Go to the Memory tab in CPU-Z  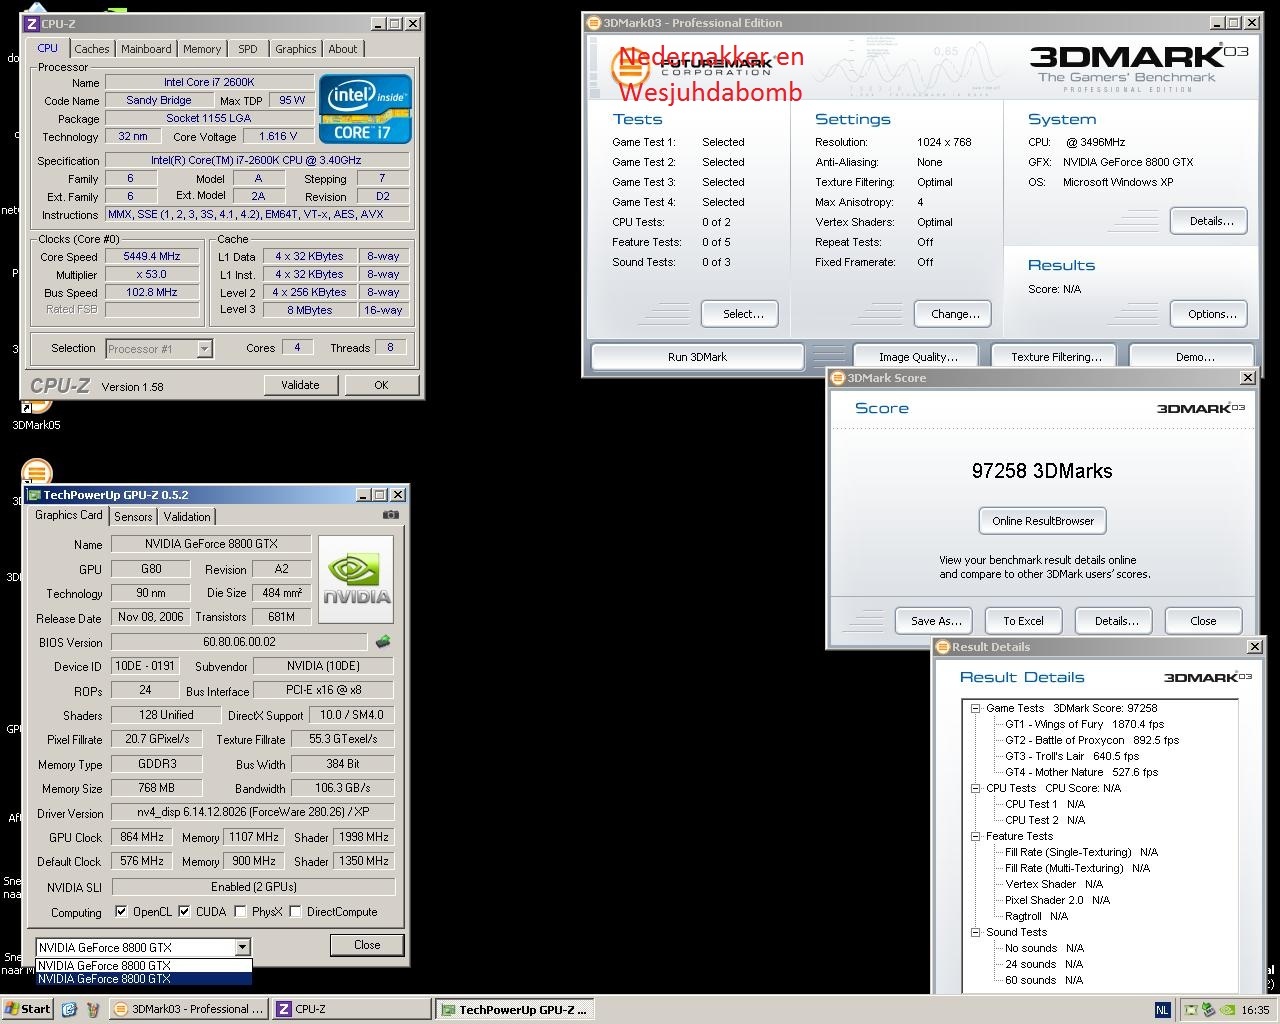202,49
